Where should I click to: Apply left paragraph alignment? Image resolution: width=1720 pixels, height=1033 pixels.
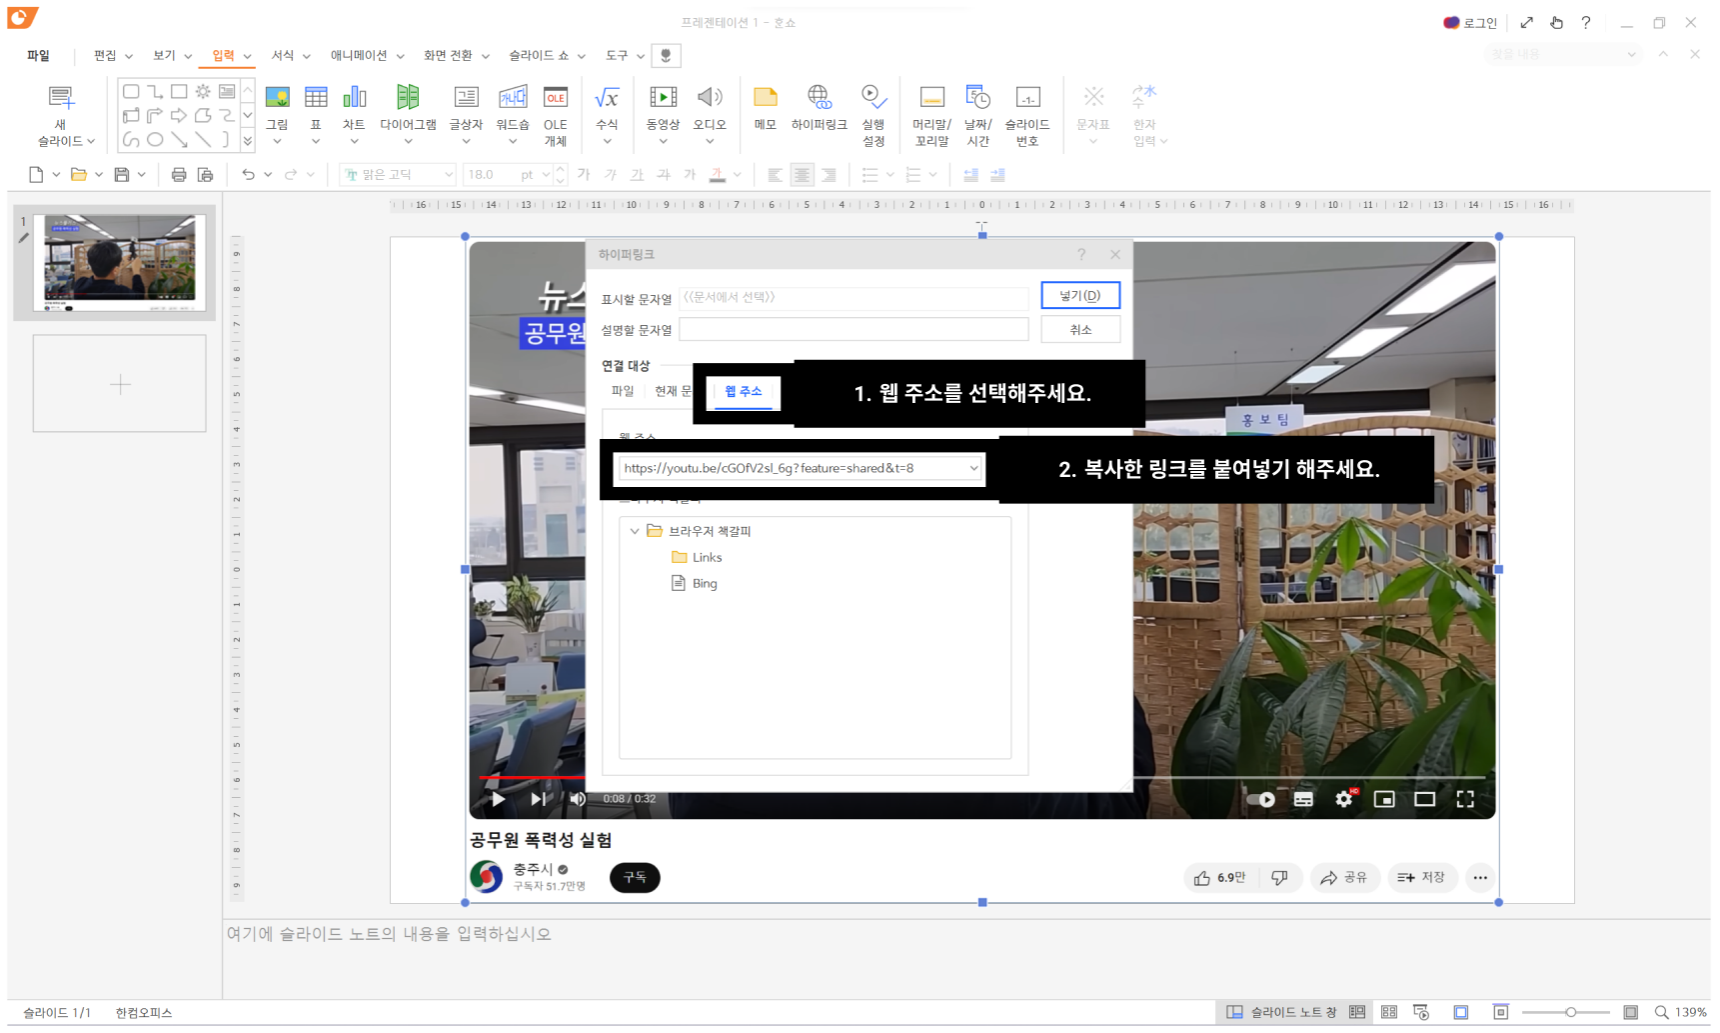coord(774,174)
